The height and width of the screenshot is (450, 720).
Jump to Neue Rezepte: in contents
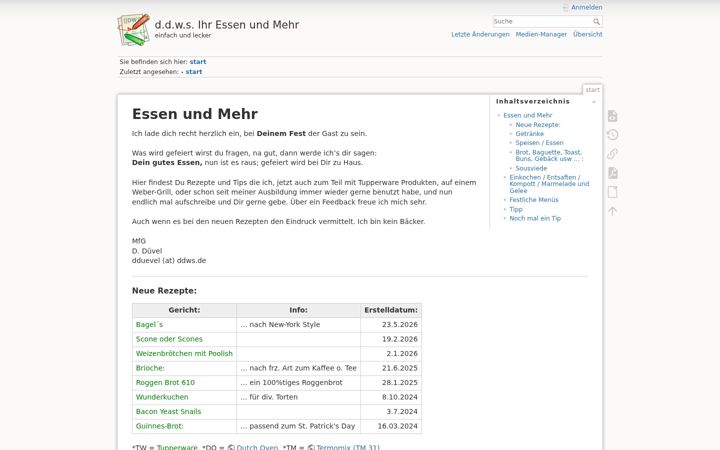pos(537,124)
